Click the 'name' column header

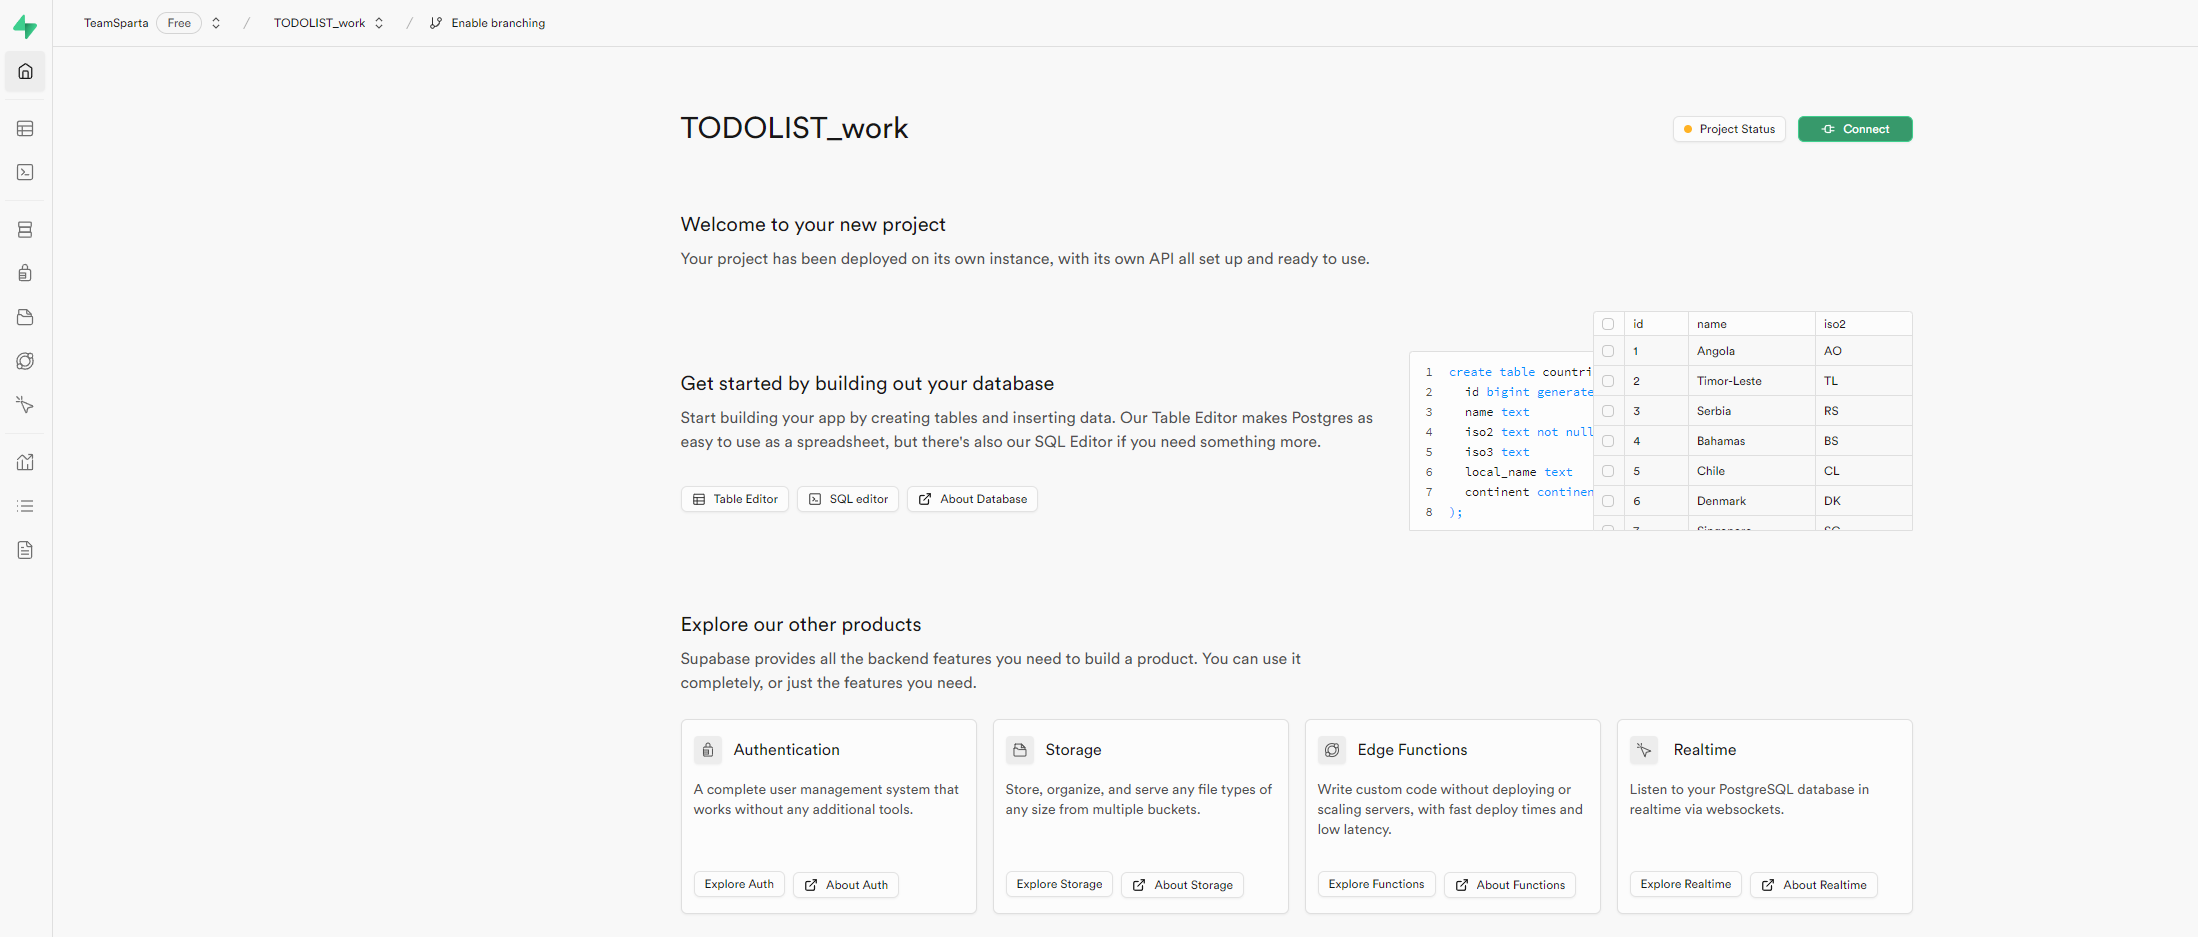[1752, 324]
